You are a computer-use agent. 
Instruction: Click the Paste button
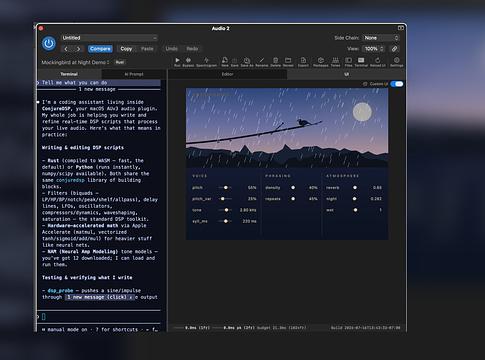[x=147, y=49]
